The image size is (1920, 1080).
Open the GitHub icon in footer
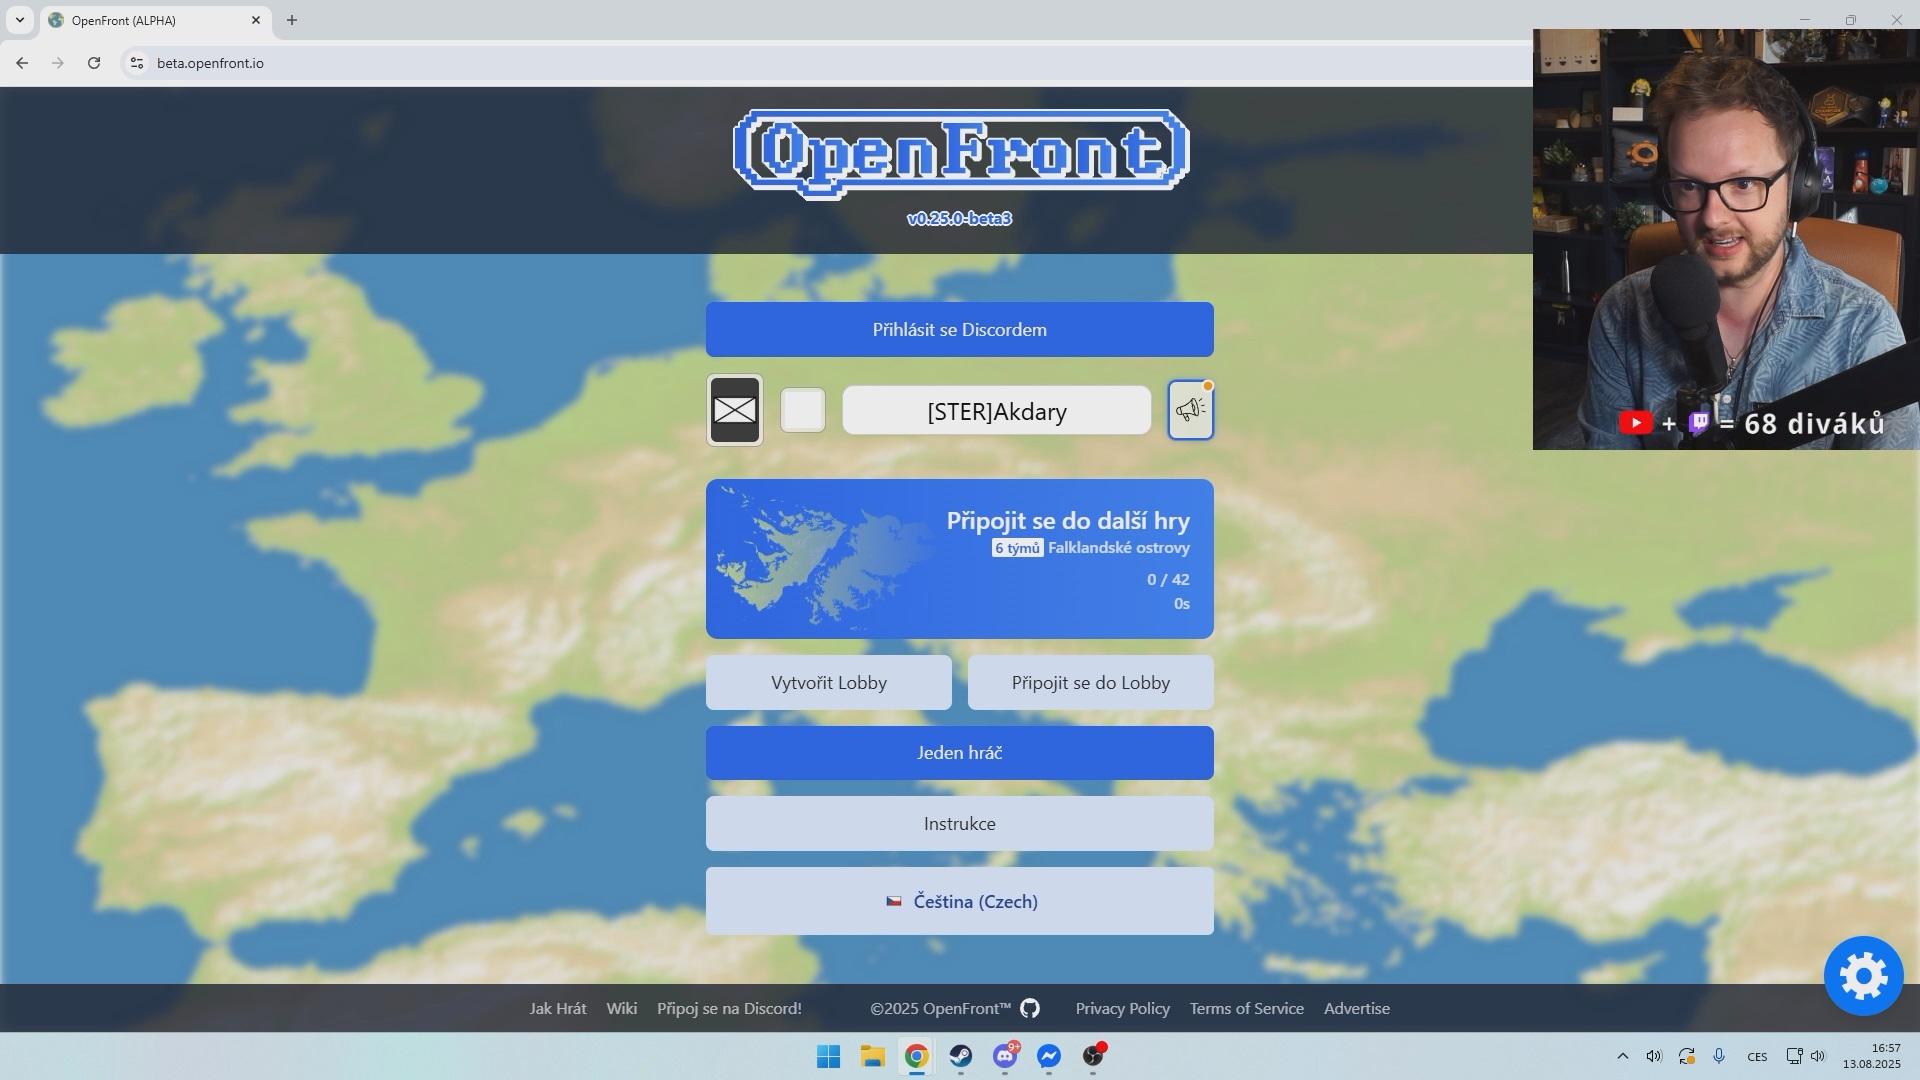coord(1030,1008)
